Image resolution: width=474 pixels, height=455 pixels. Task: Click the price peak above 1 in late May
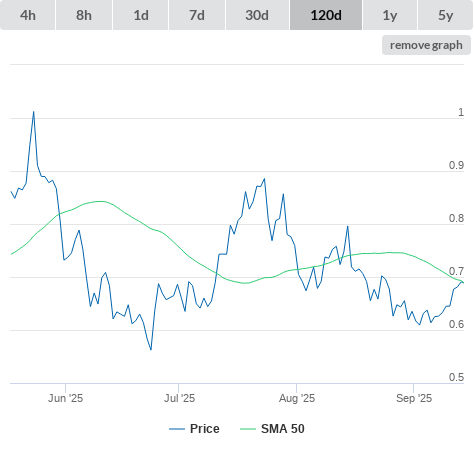pyautogui.click(x=33, y=112)
